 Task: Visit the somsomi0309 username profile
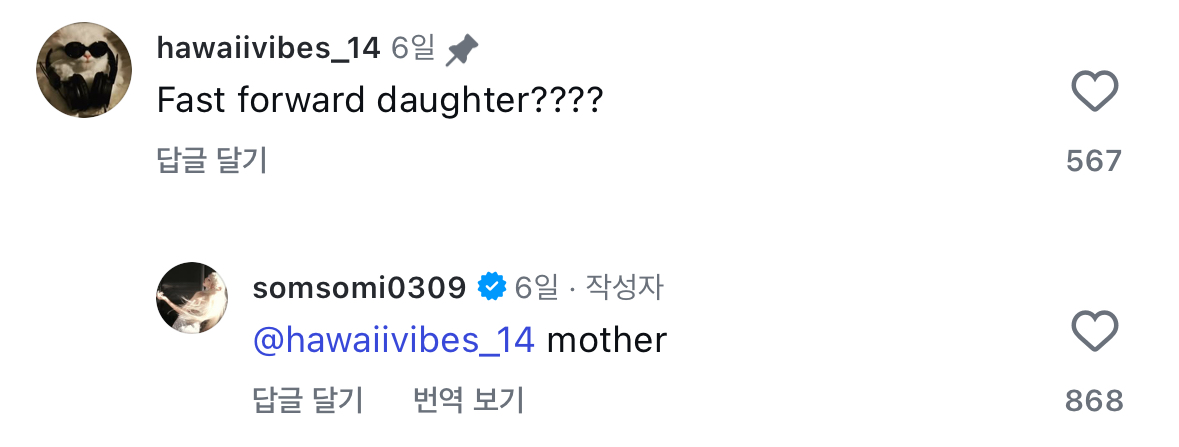coord(359,288)
